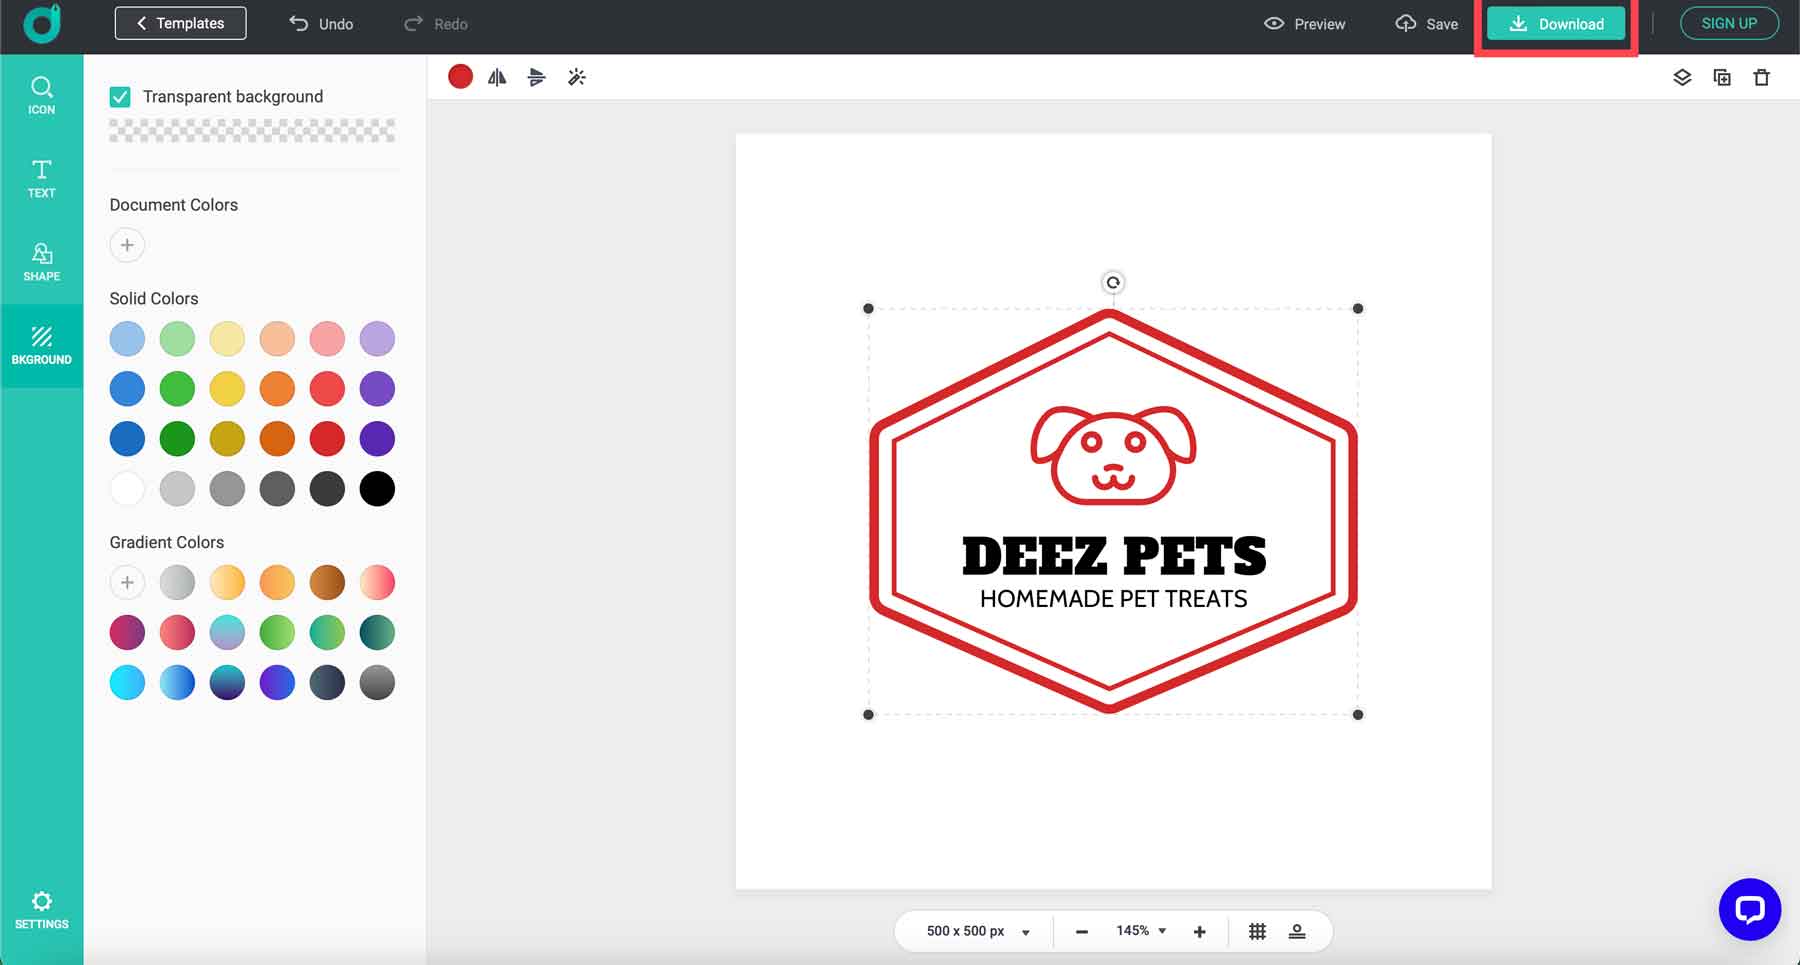Click SIGN UP in the top right

[x=1730, y=22]
